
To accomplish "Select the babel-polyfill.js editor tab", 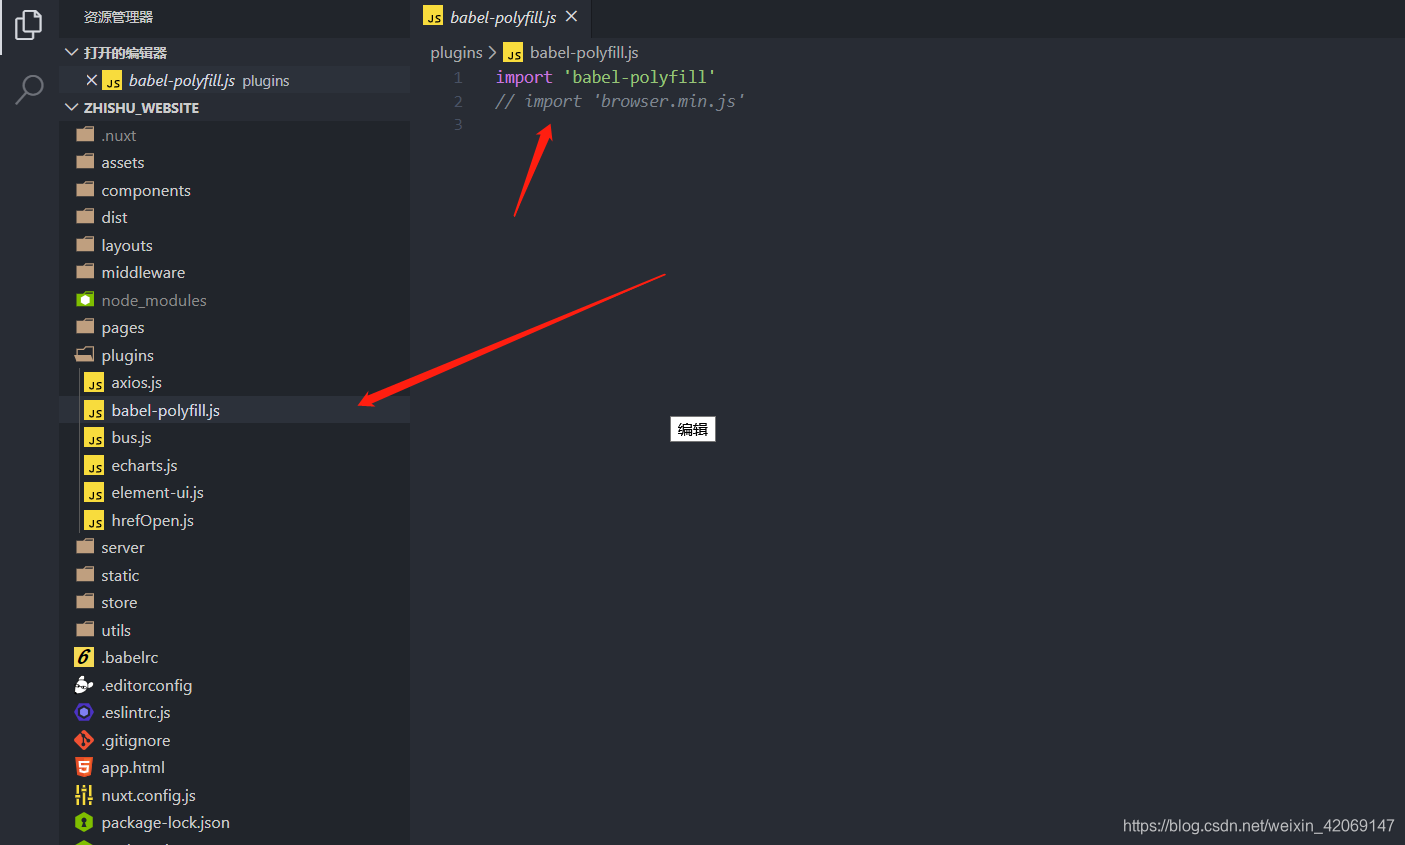I will 502,17.
